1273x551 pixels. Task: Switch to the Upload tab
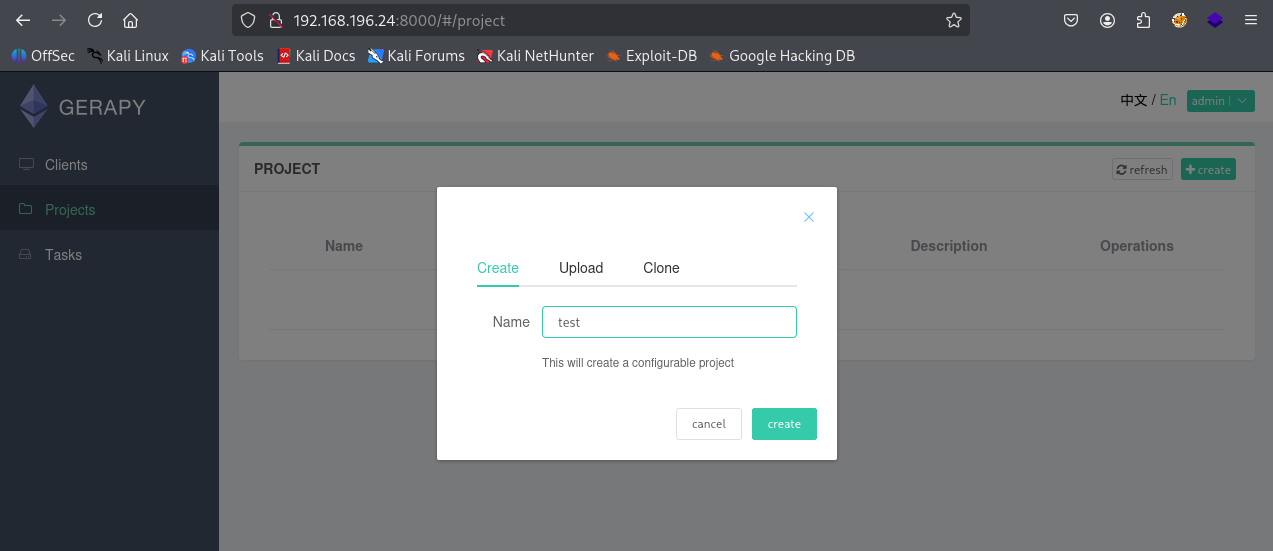pyautogui.click(x=581, y=268)
